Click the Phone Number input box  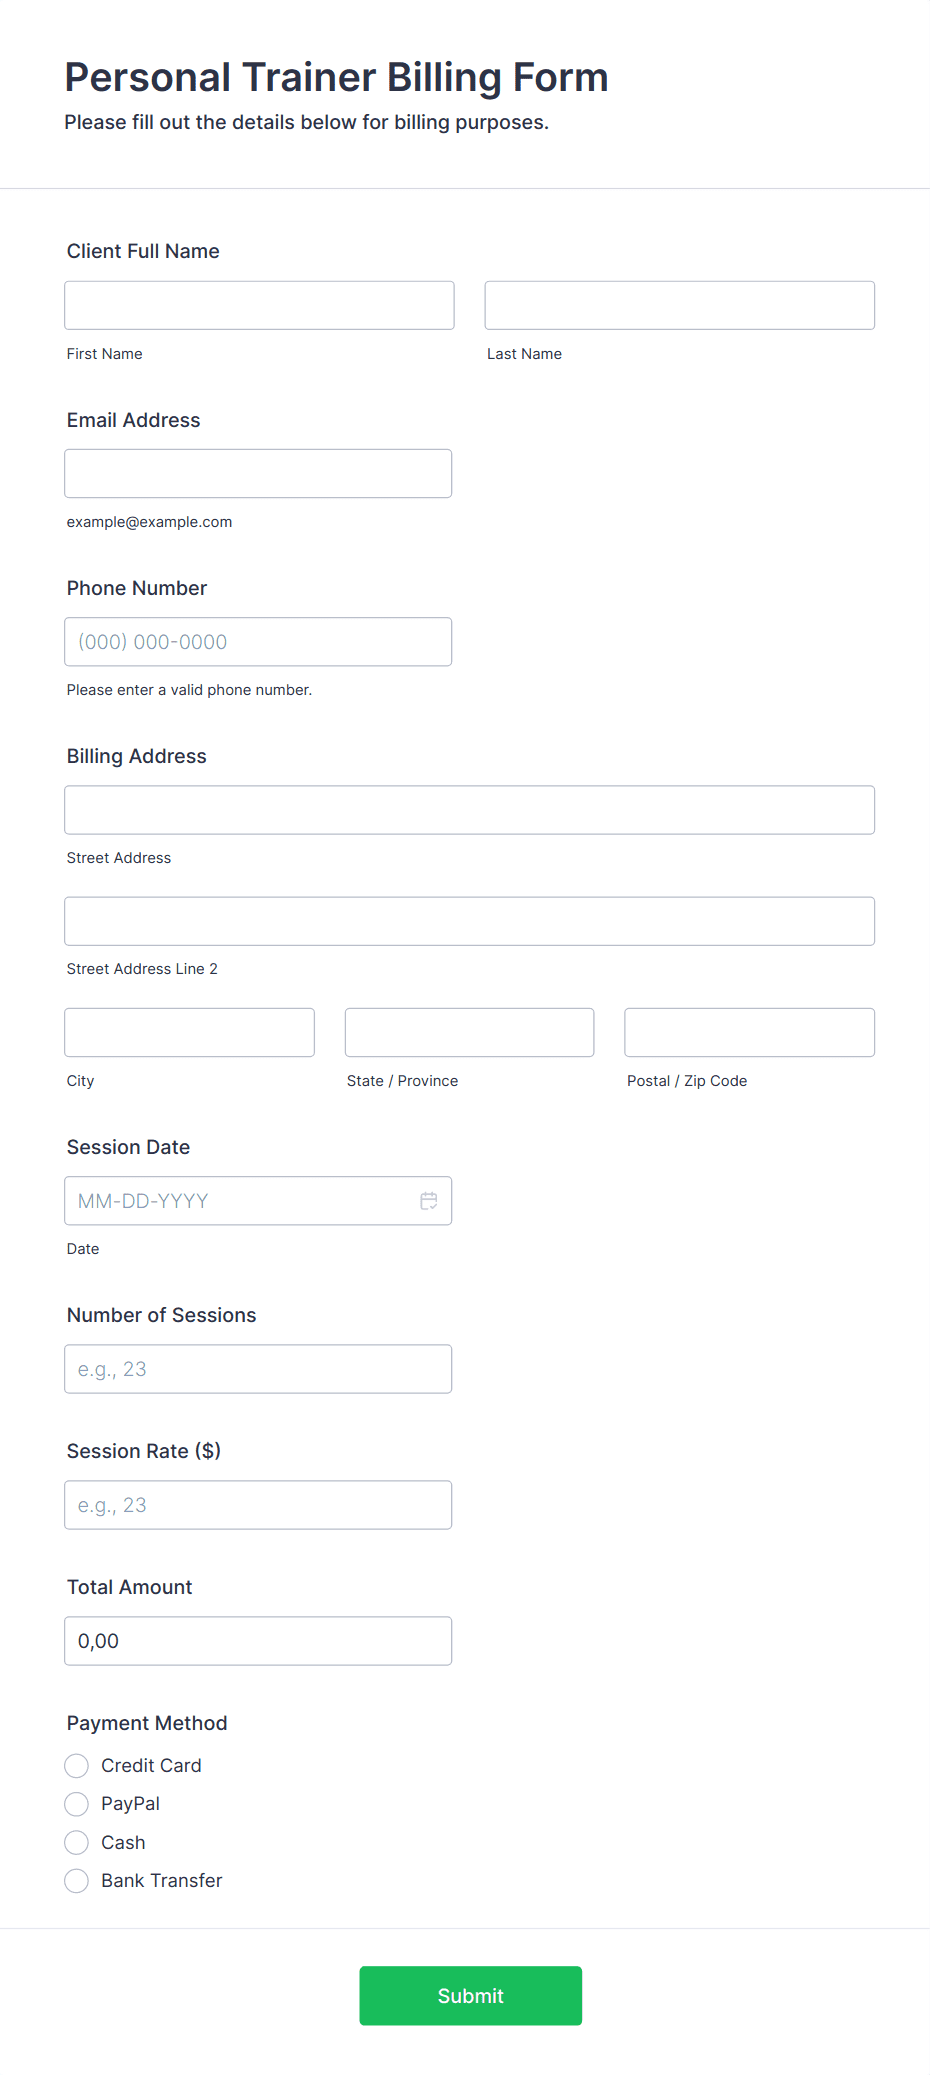pyautogui.click(x=258, y=641)
